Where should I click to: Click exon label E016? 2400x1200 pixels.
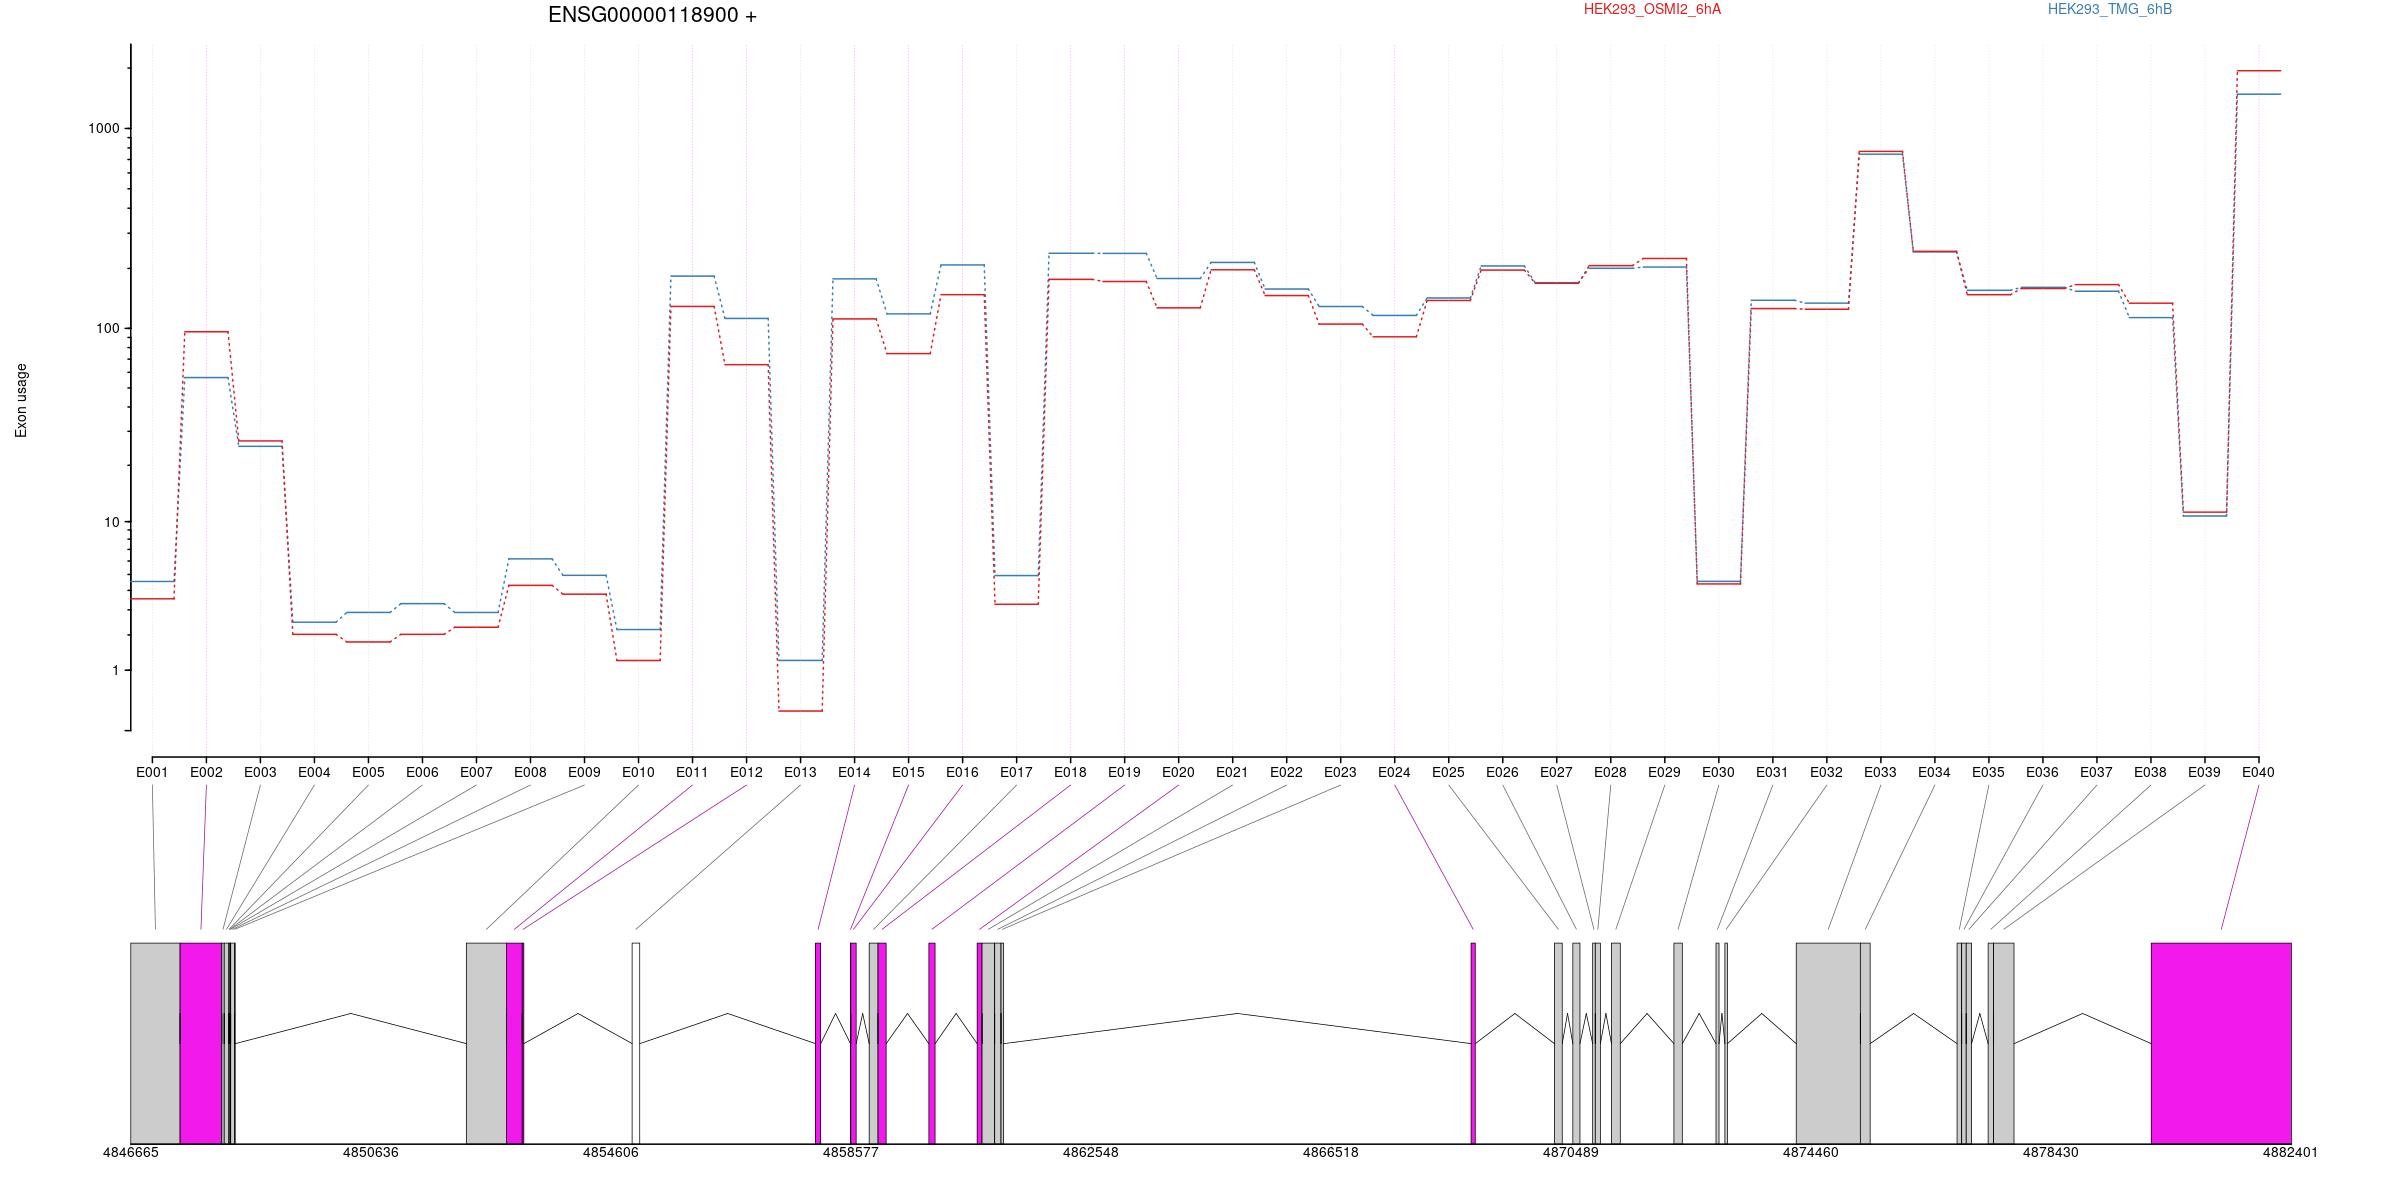click(962, 772)
